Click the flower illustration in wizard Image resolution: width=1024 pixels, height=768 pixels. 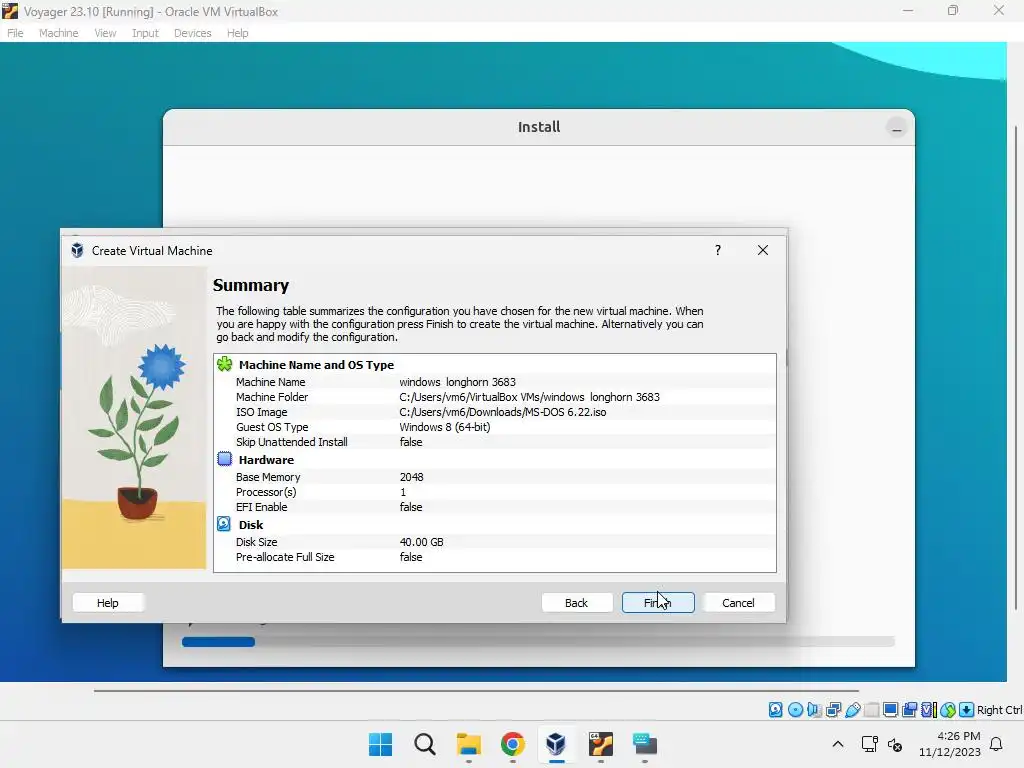(x=134, y=417)
